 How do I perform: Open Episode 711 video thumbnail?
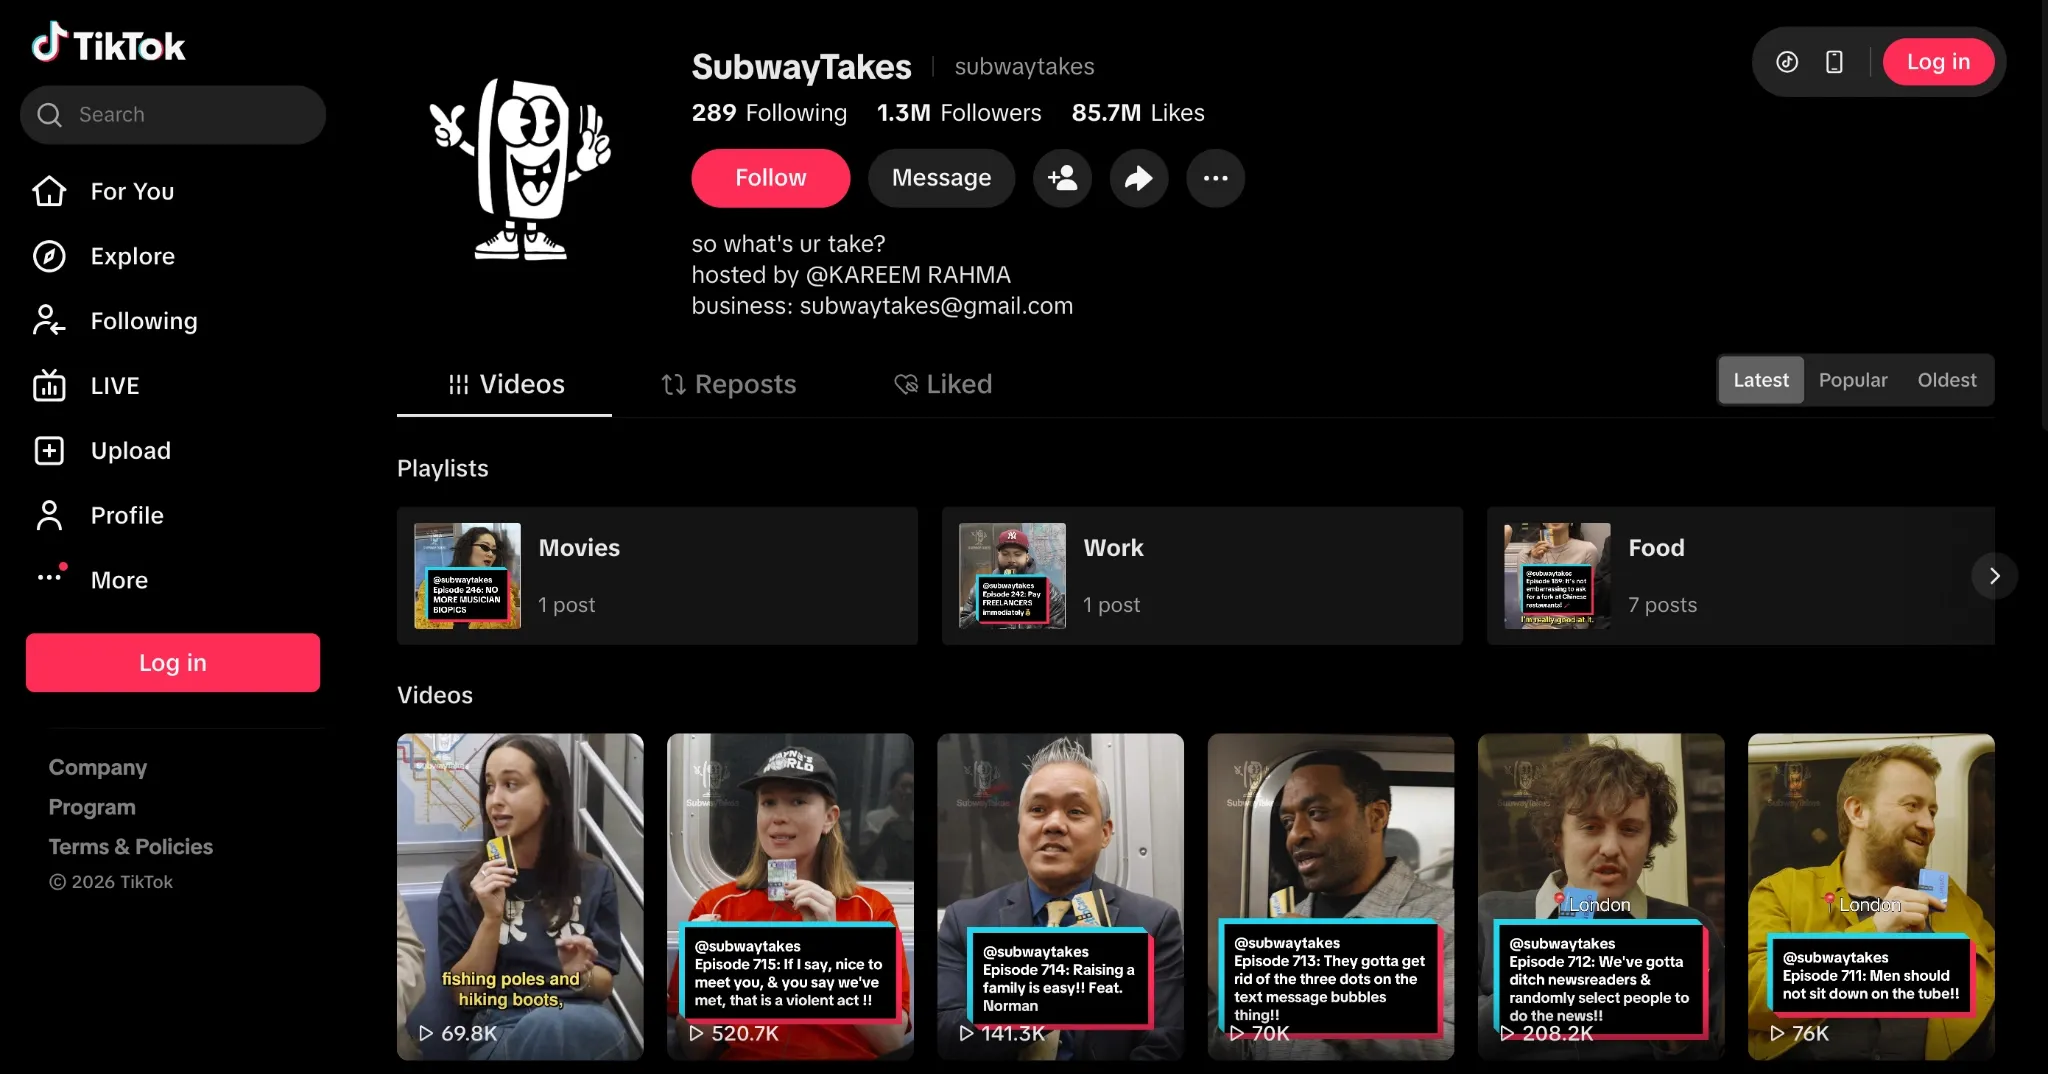point(1871,897)
